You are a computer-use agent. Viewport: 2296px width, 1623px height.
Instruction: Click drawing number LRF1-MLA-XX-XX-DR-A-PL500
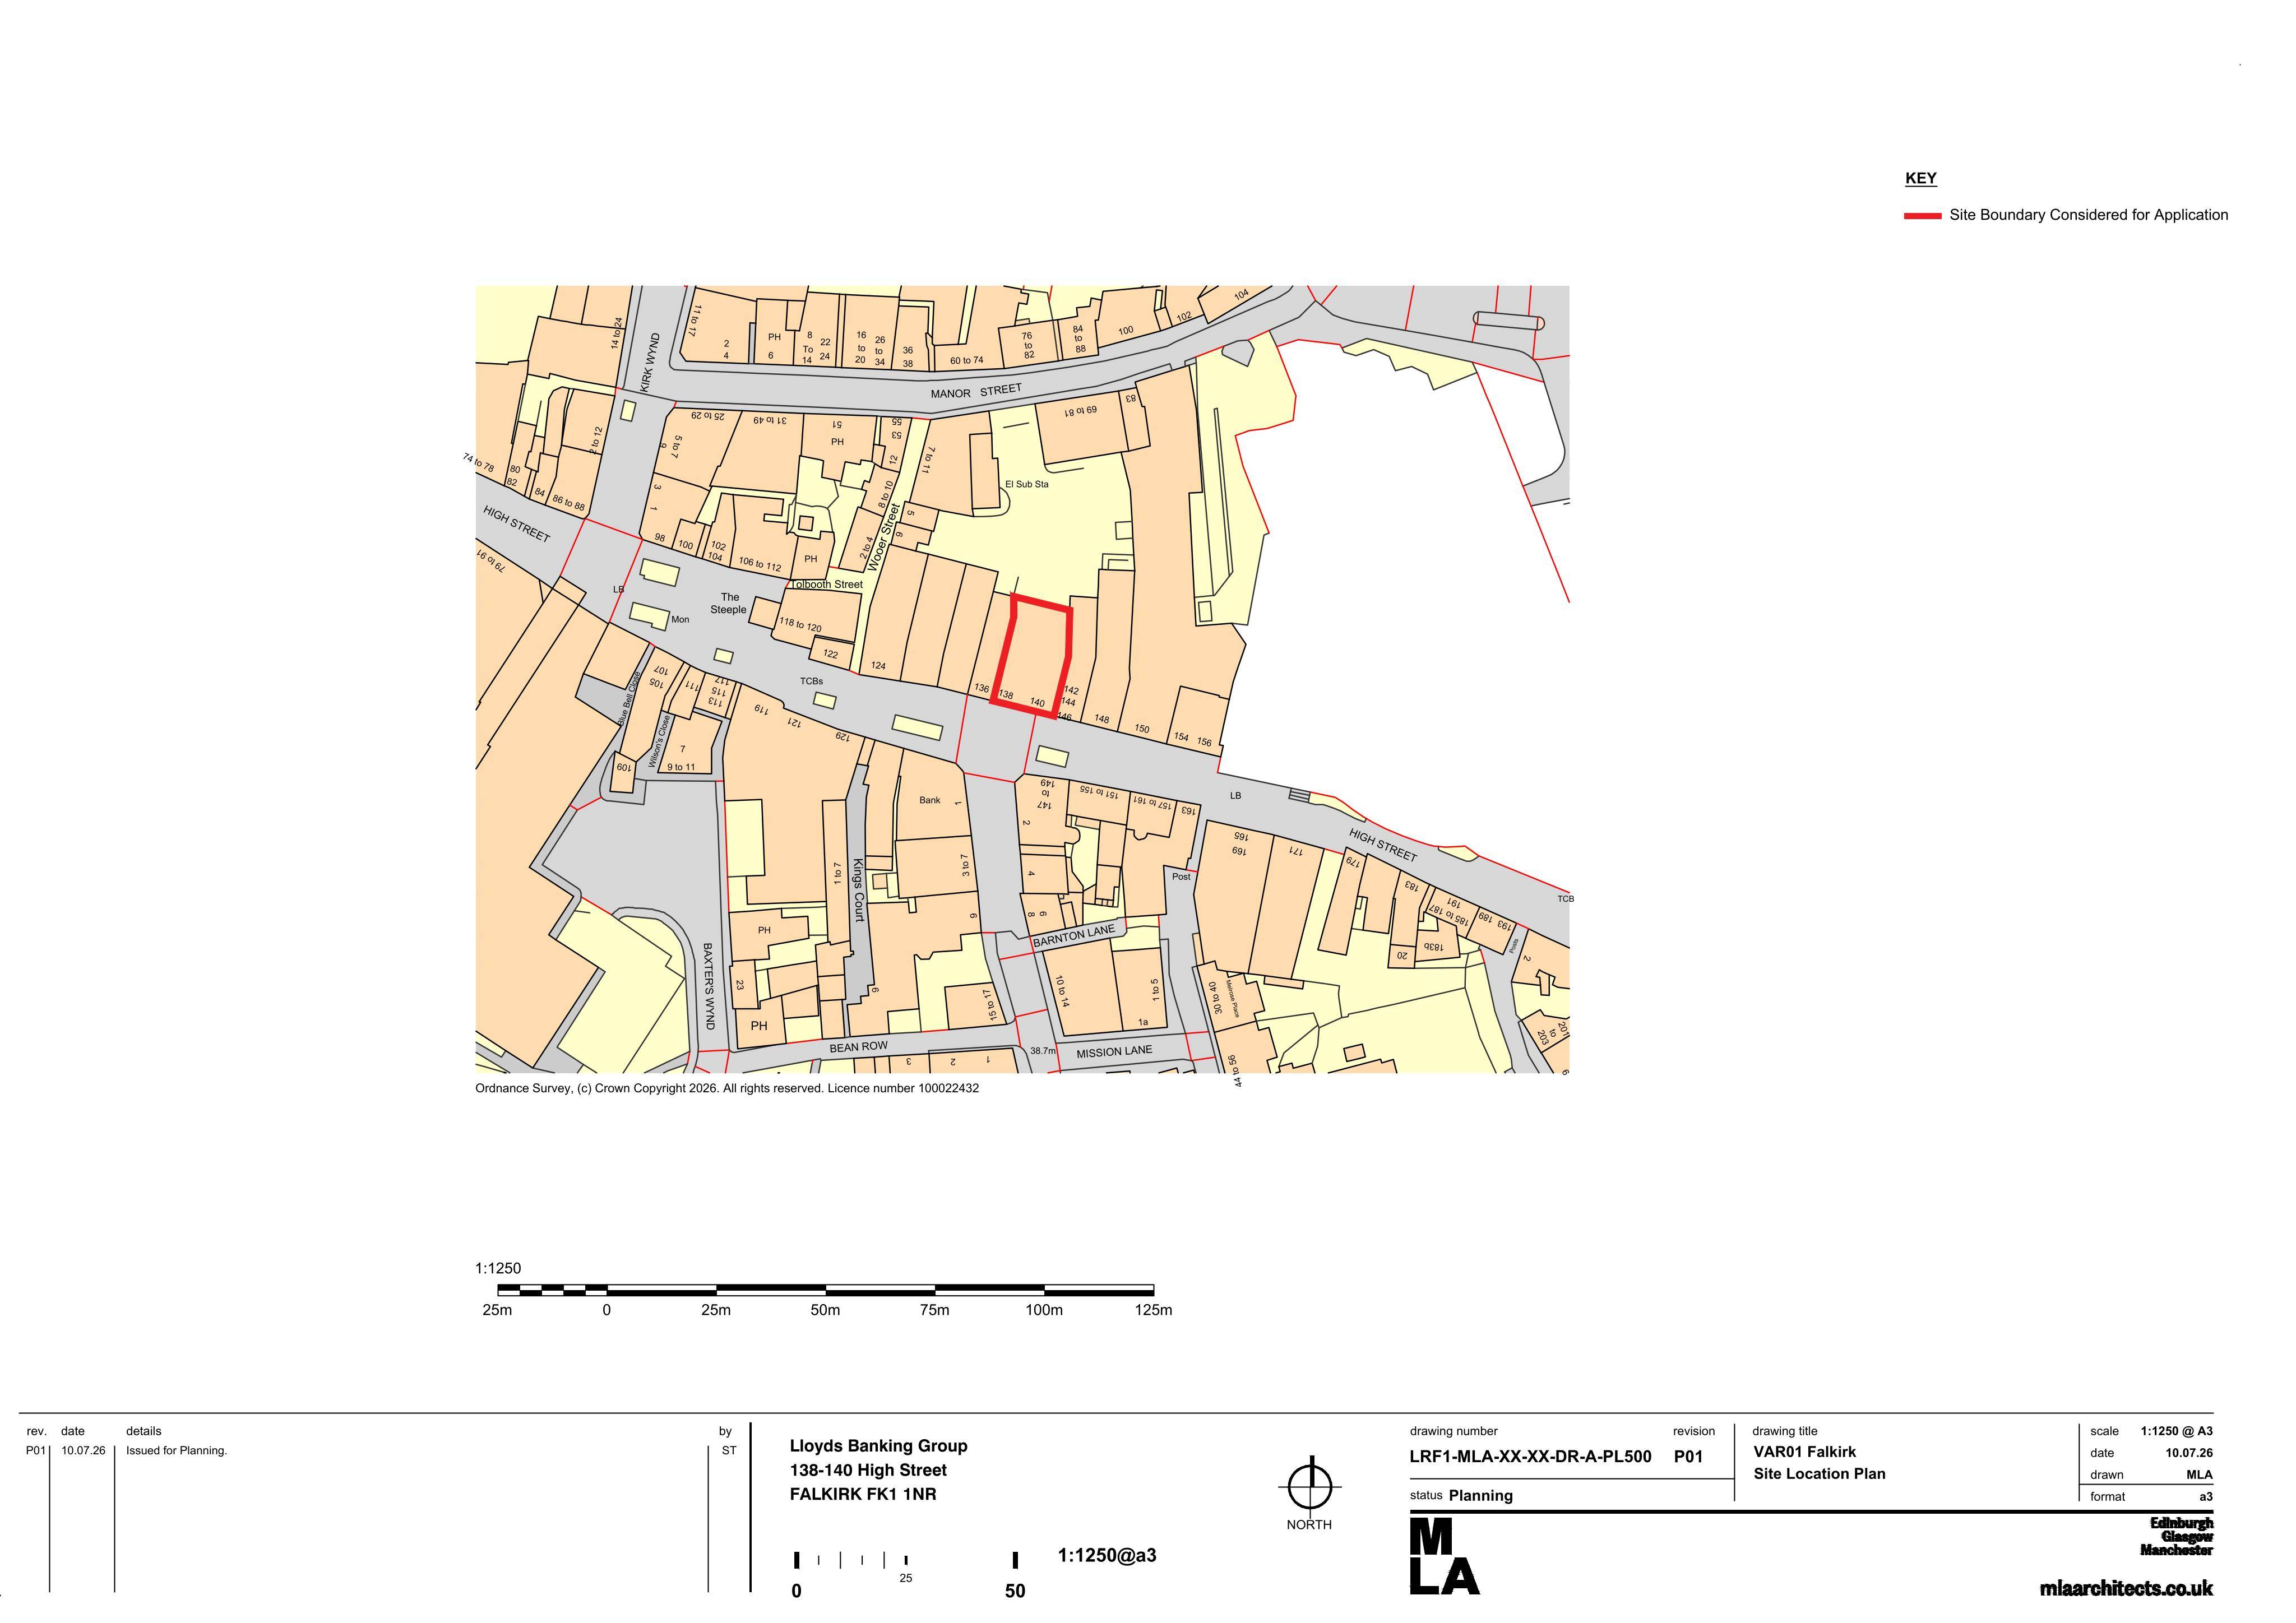click(x=1530, y=1457)
